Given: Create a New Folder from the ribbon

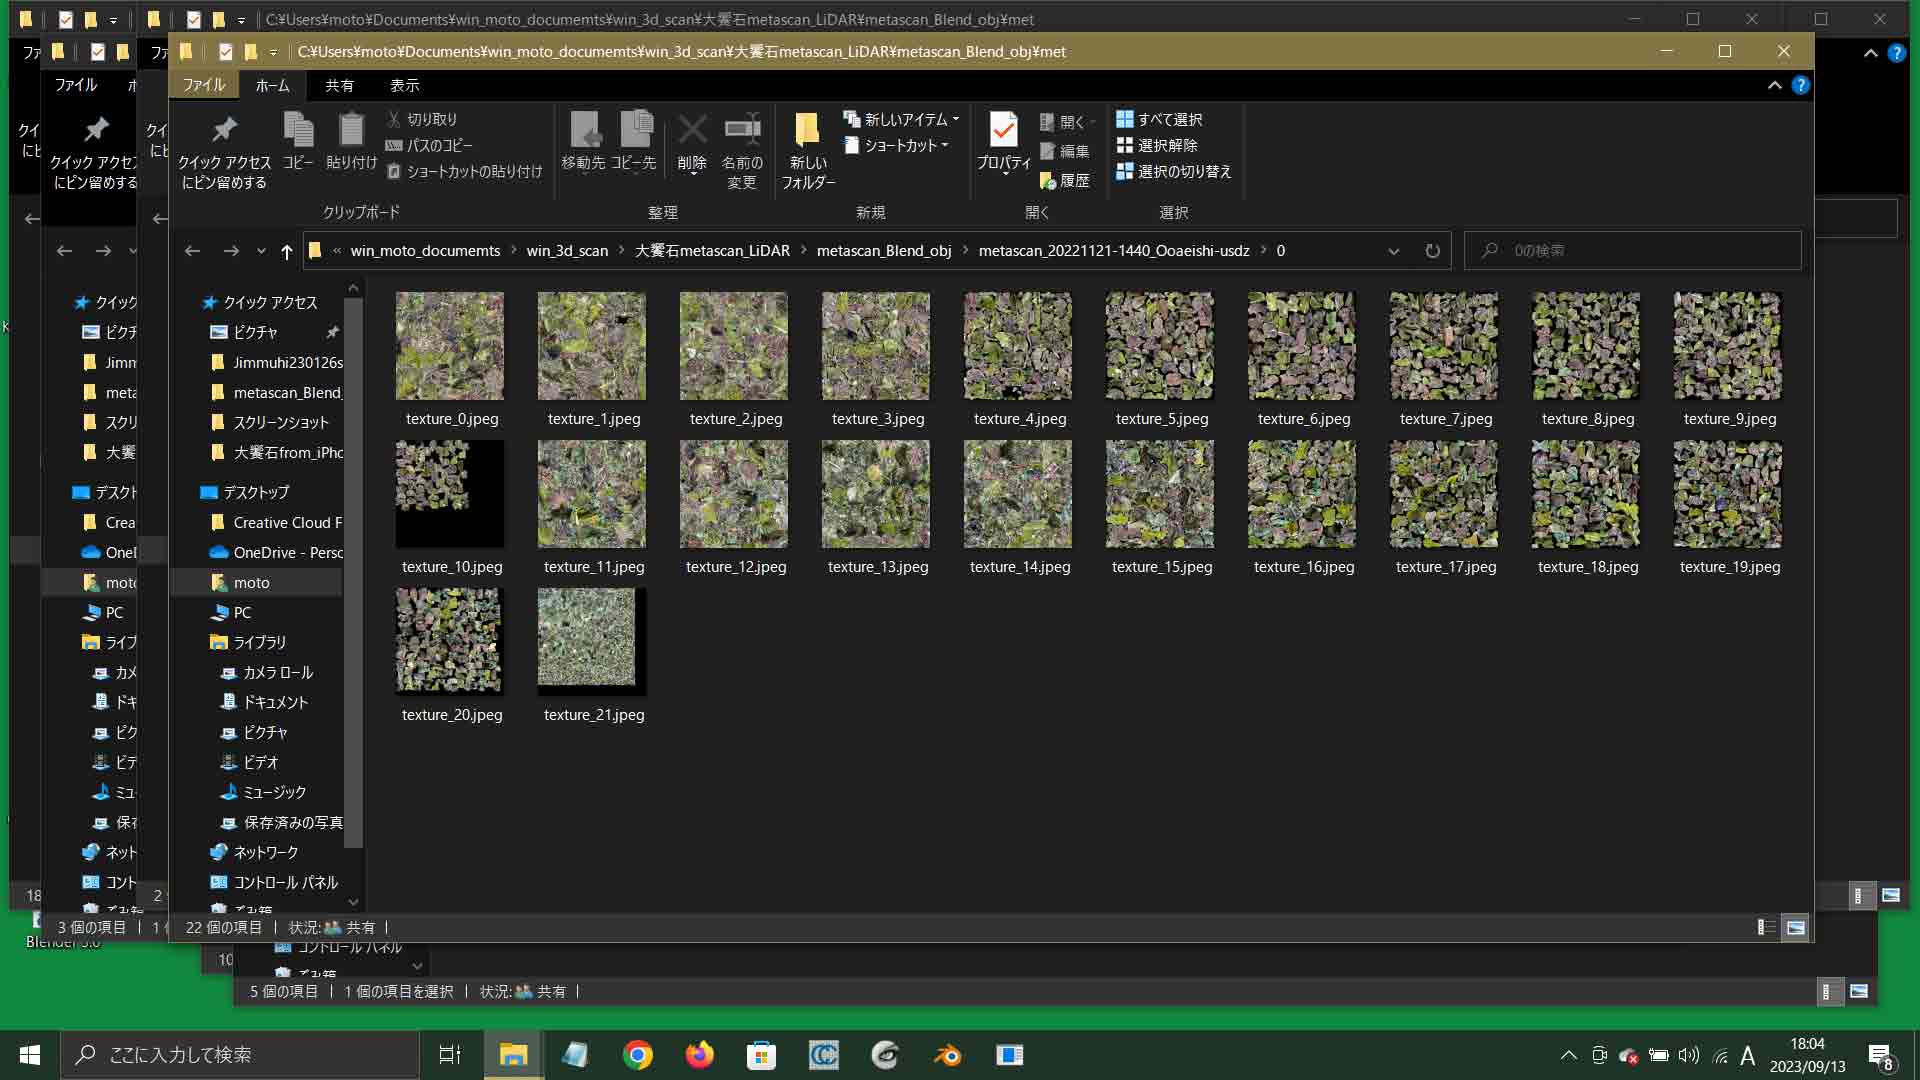Looking at the screenshot, I should pyautogui.click(x=807, y=131).
